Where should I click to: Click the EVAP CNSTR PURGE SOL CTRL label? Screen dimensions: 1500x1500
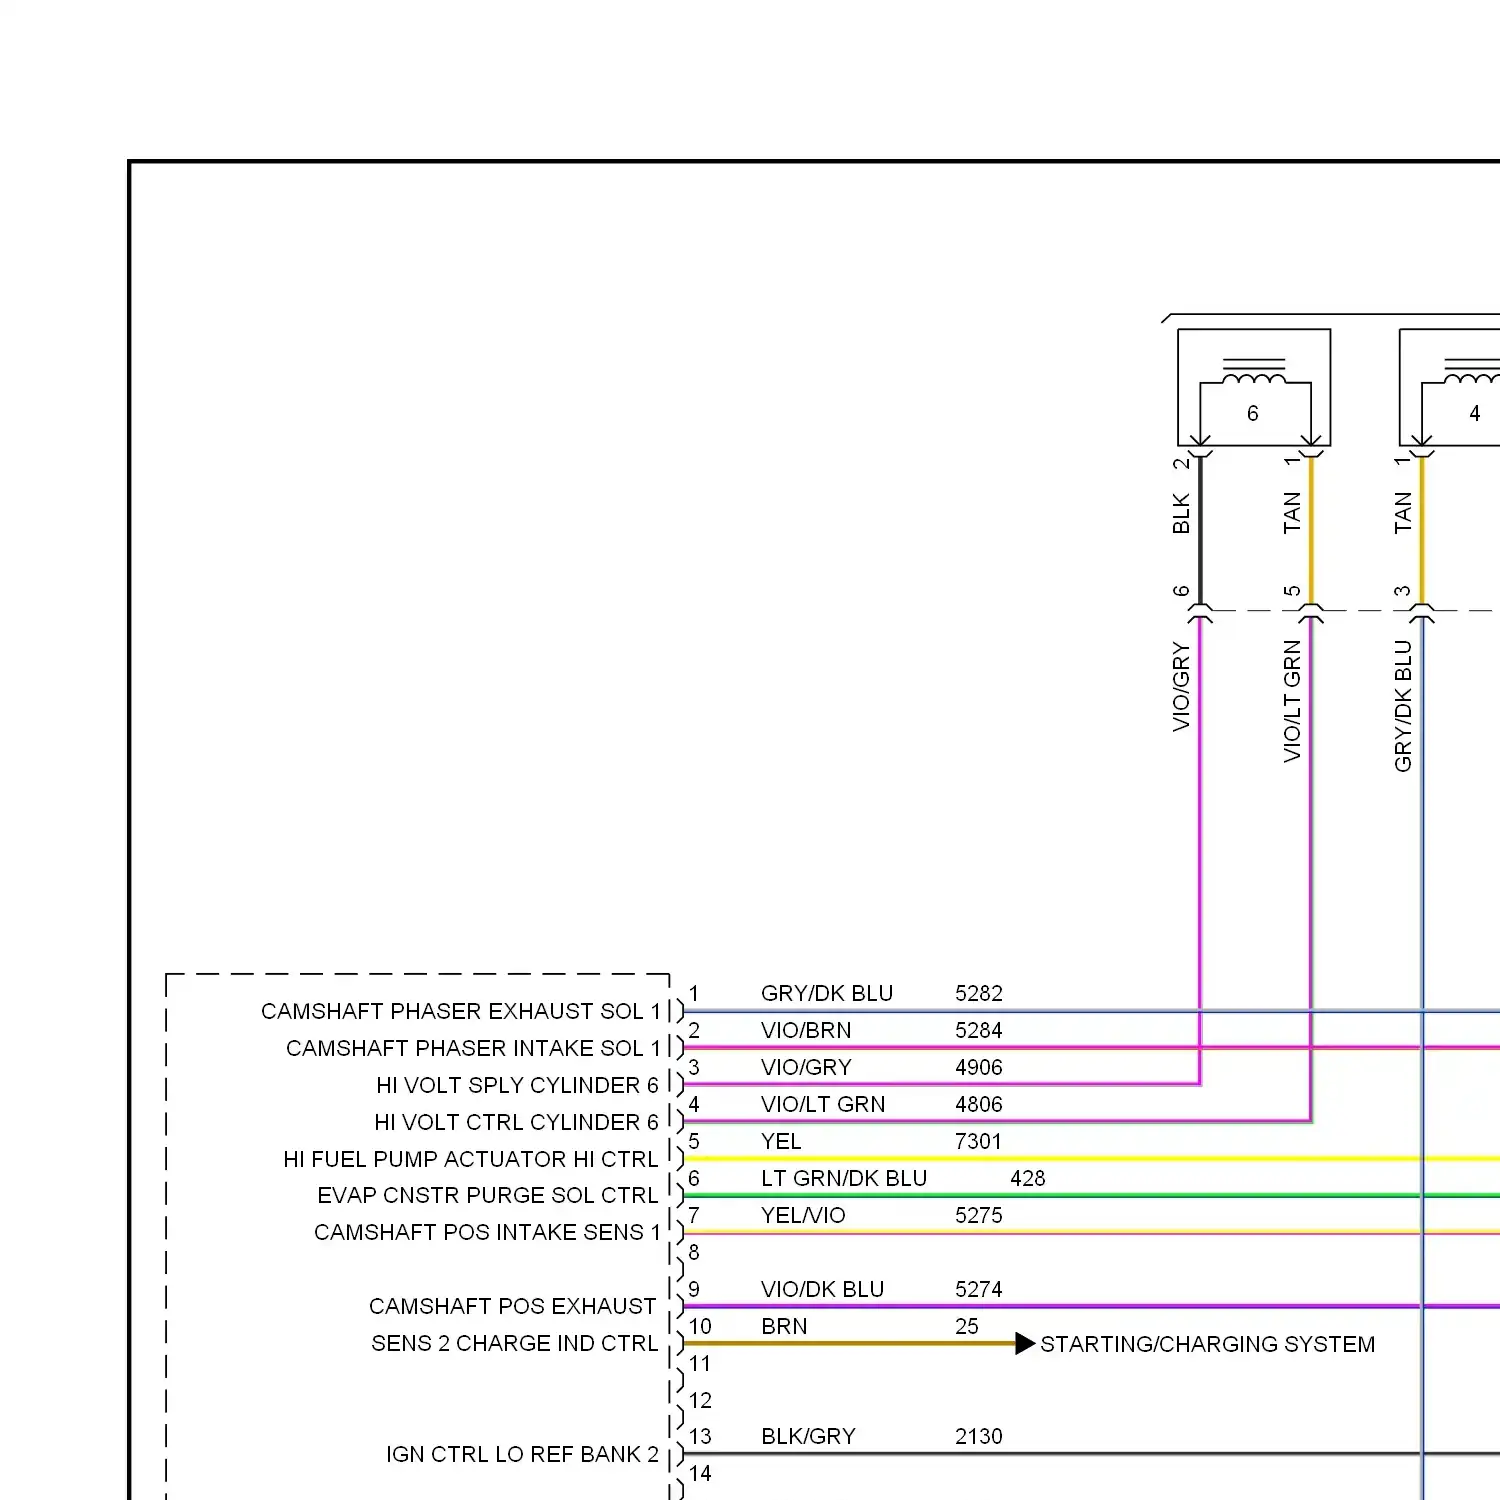tap(488, 1195)
